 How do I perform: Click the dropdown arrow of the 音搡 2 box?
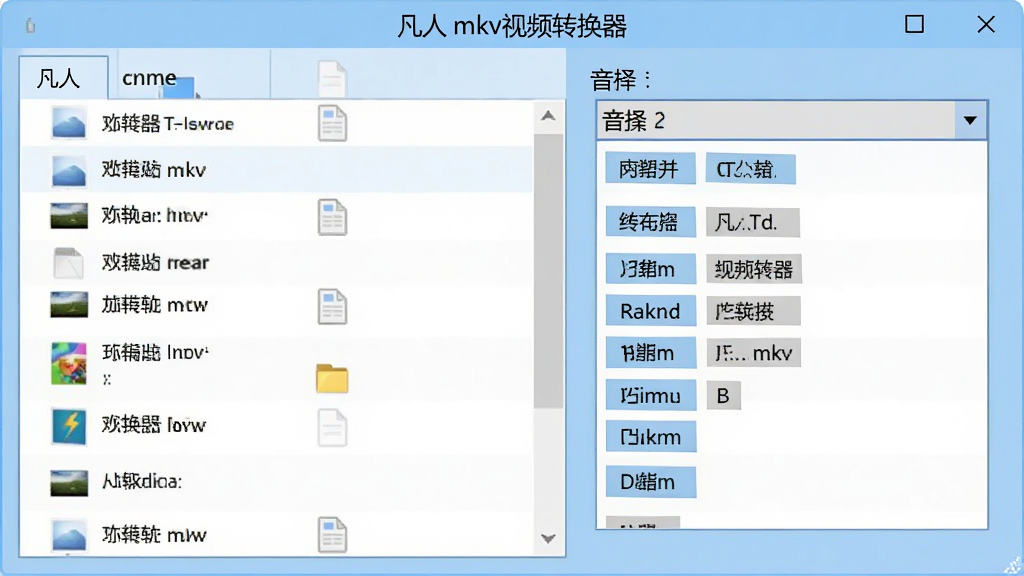point(970,120)
